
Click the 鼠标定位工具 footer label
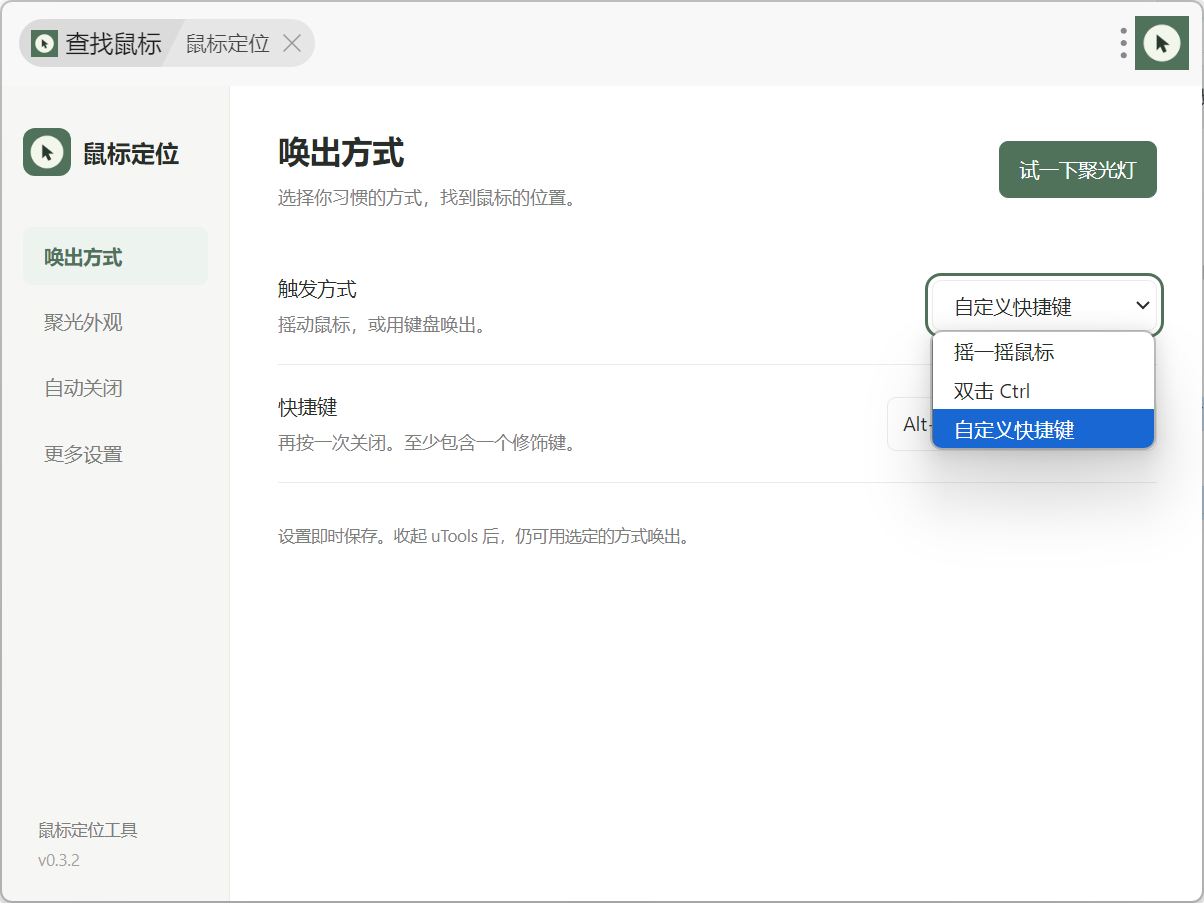click(88, 830)
